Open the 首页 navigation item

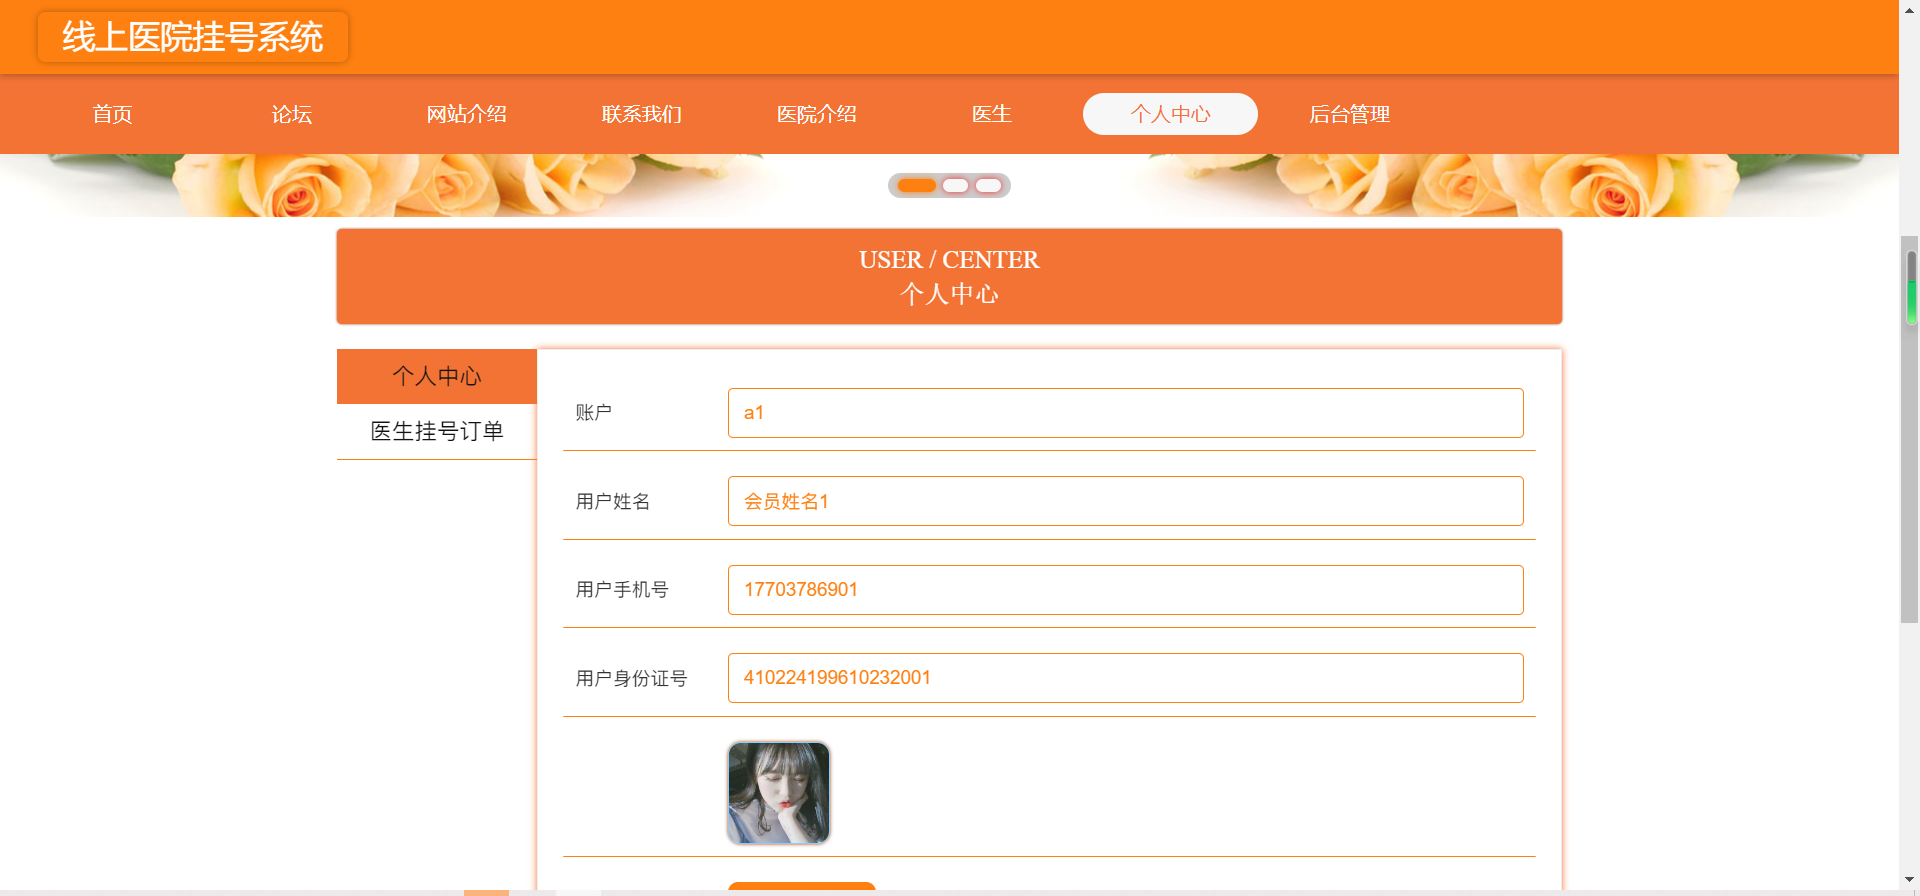click(x=112, y=114)
